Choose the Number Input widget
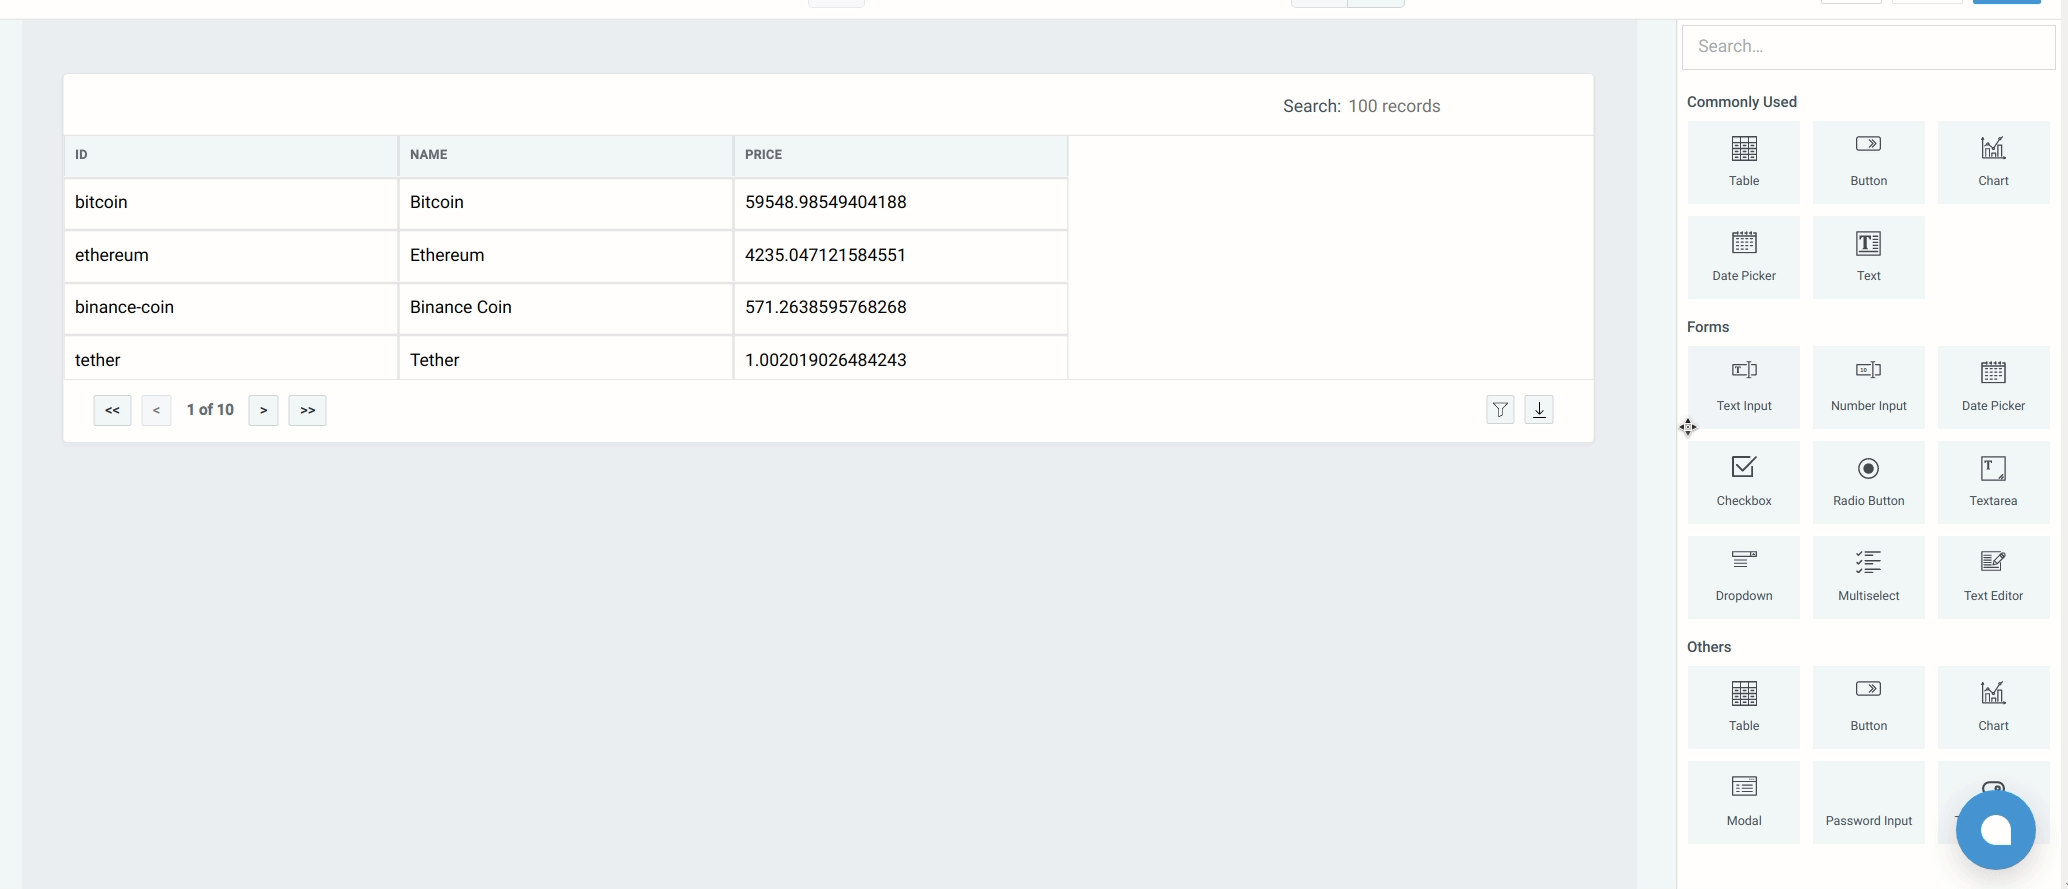2068x889 pixels. pos(1868,387)
